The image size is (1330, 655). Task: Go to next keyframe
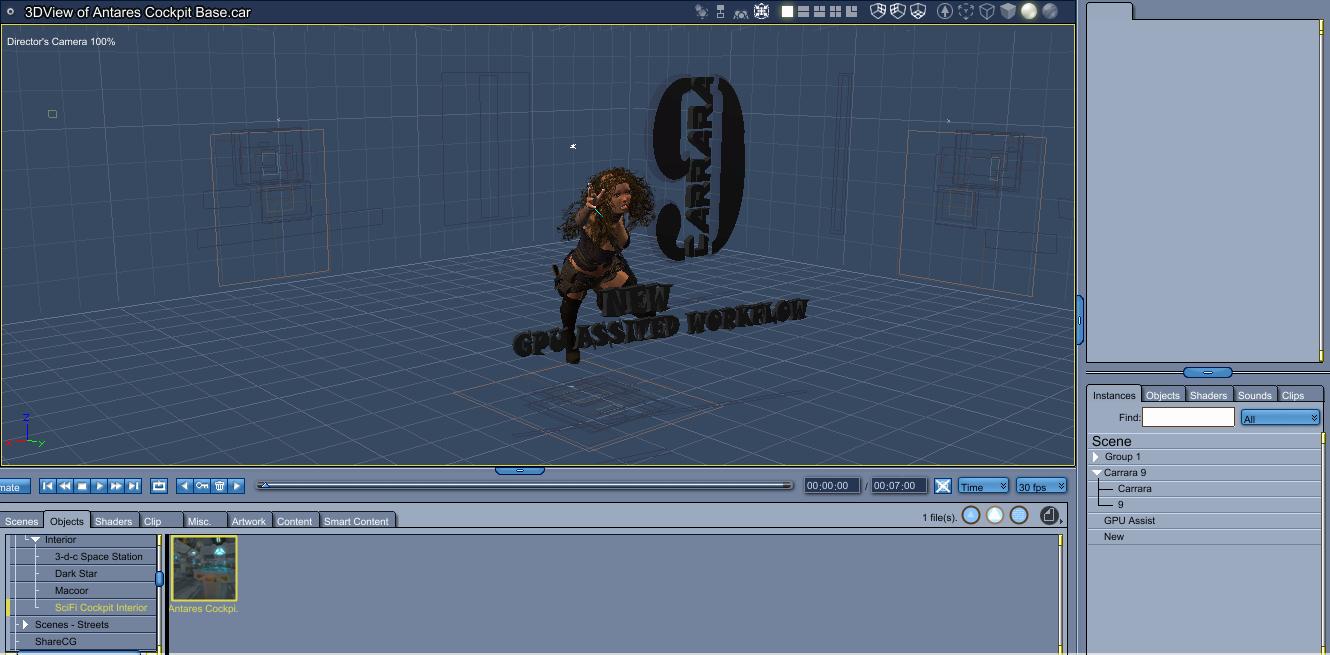click(237, 486)
